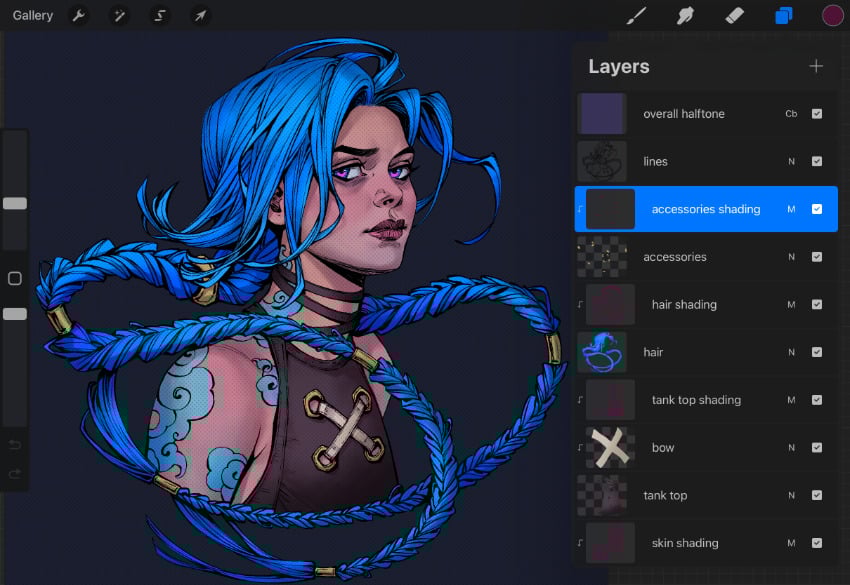The width and height of the screenshot is (850, 585).
Task: Select the 'hair' layer name
Action: tap(653, 352)
